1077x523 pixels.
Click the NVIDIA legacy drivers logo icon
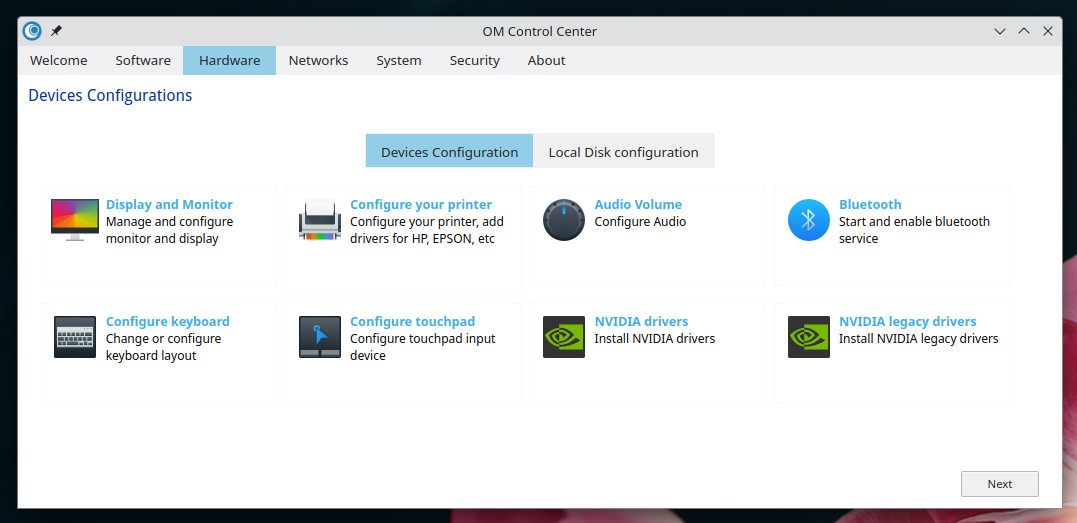pos(808,337)
